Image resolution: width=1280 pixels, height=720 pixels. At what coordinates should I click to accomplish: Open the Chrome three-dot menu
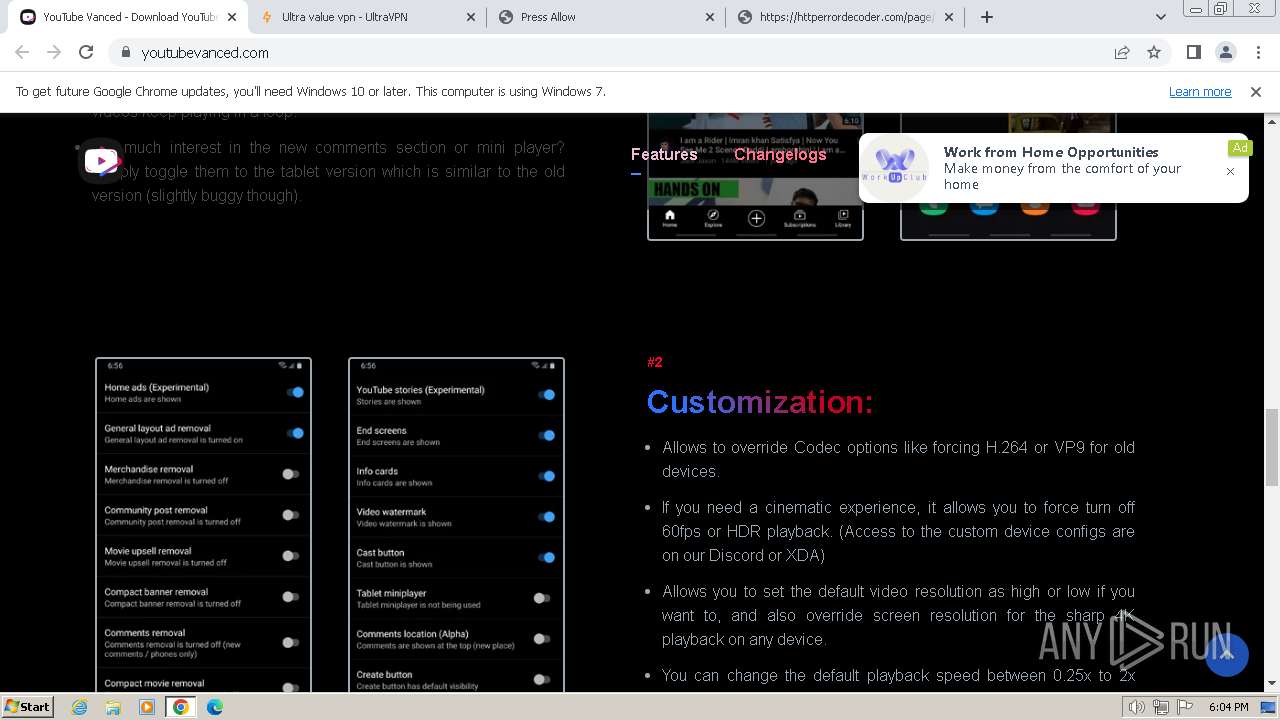pyautogui.click(x=1257, y=52)
